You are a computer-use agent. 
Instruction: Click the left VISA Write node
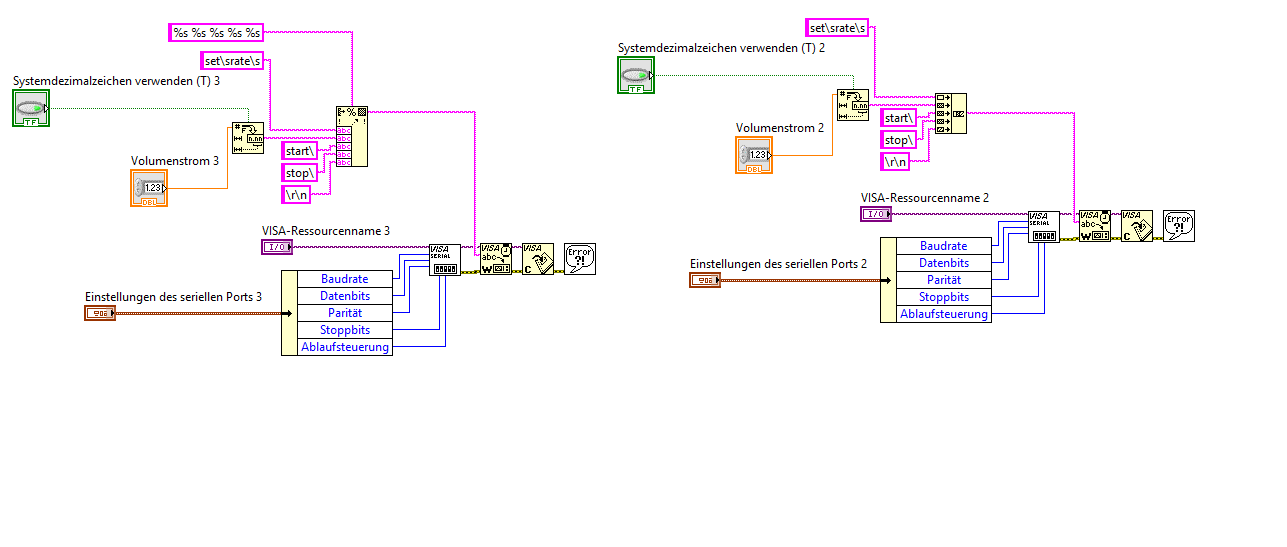point(496,259)
